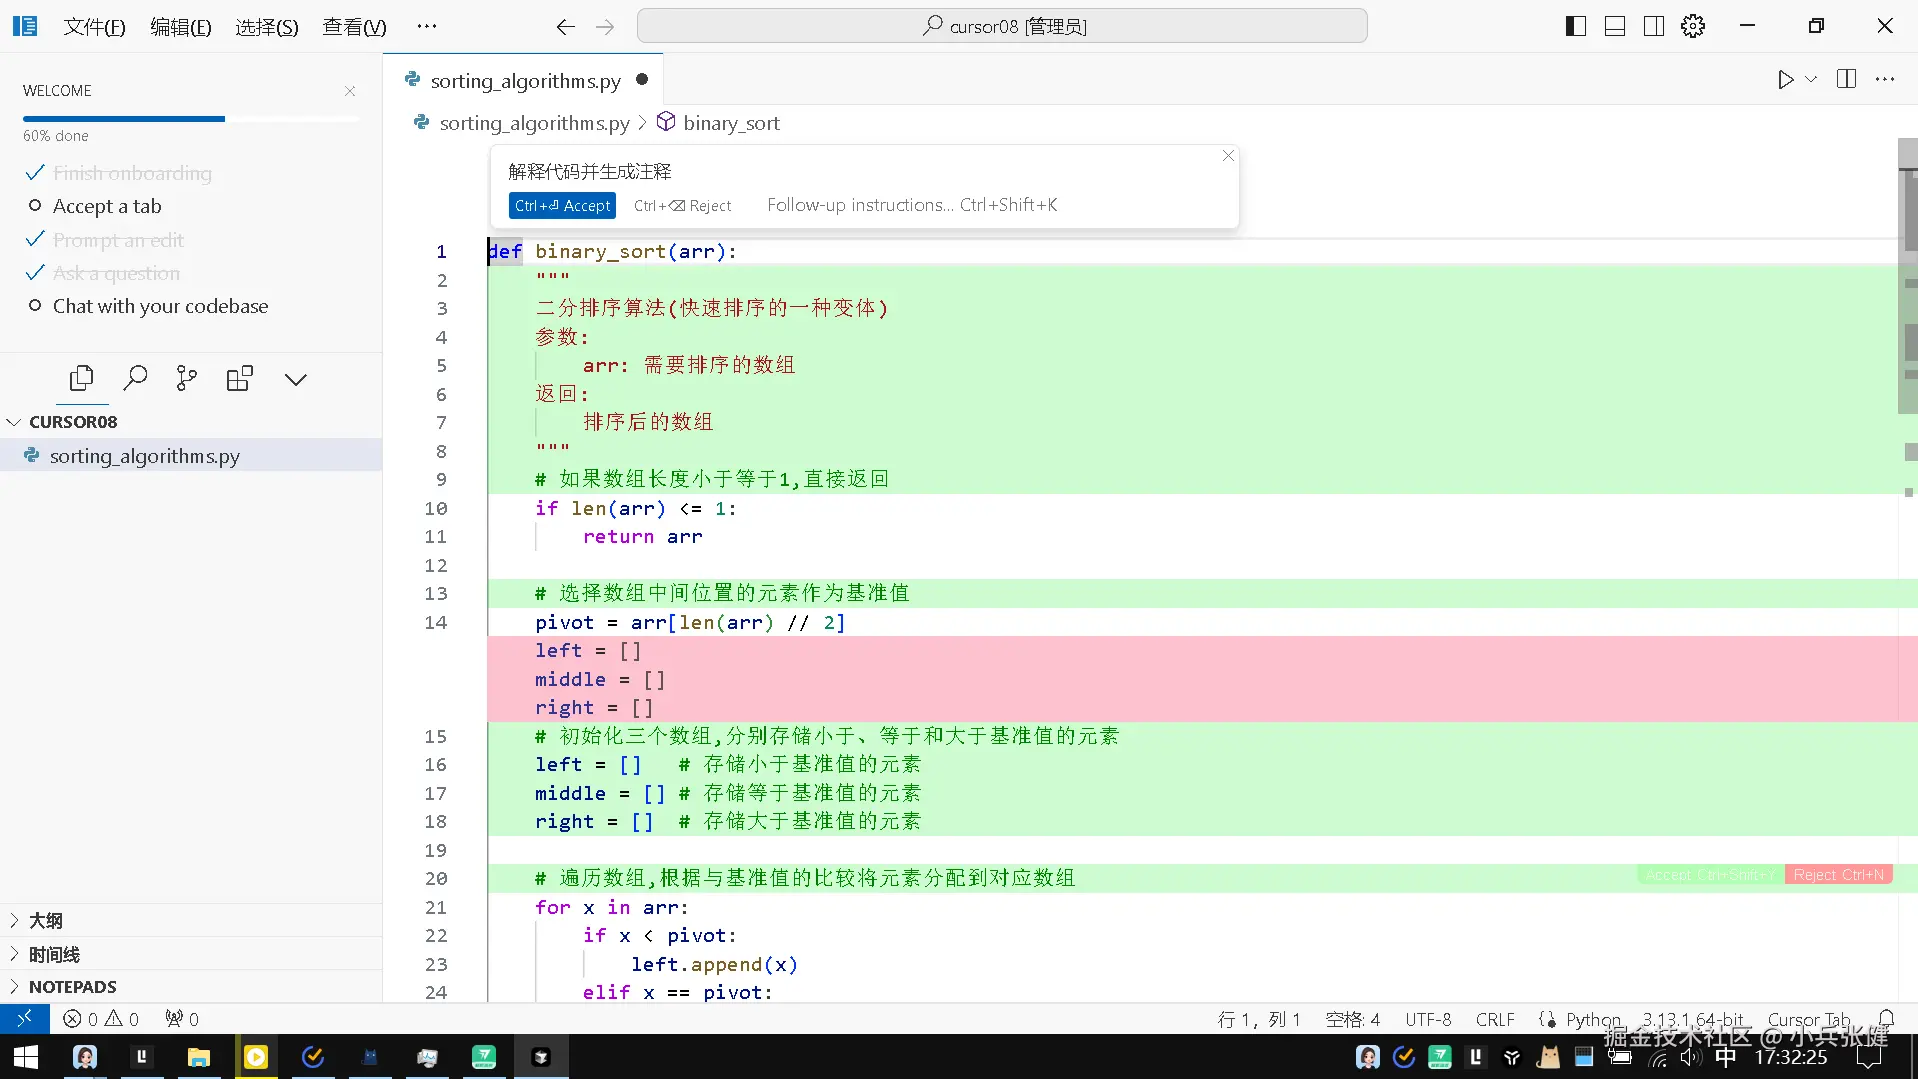The image size is (1918, 1079).
Task: Click the 中 input method indicator
Action: point(1726,1057)
